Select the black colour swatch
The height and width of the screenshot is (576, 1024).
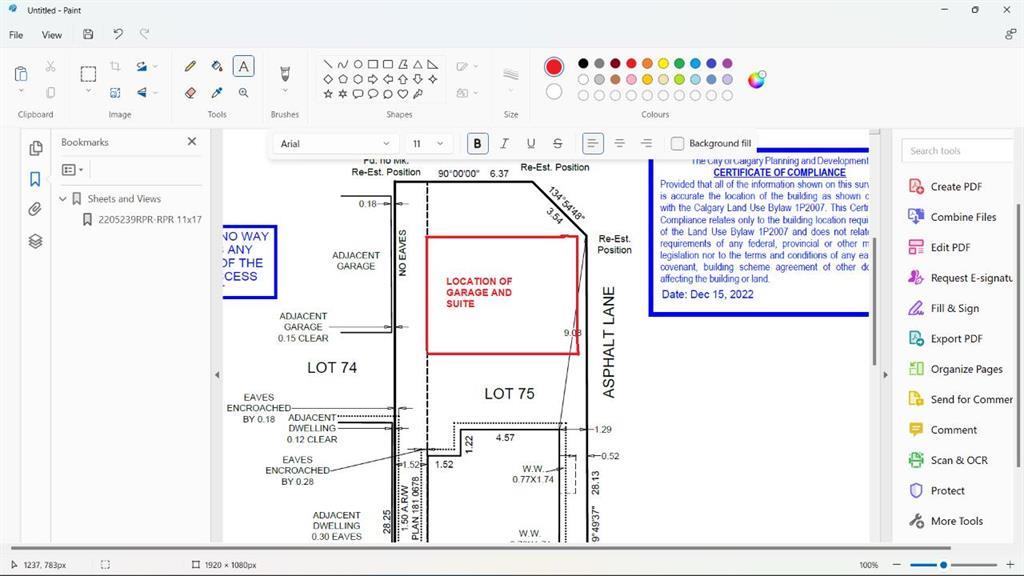(x=583, y=64)
